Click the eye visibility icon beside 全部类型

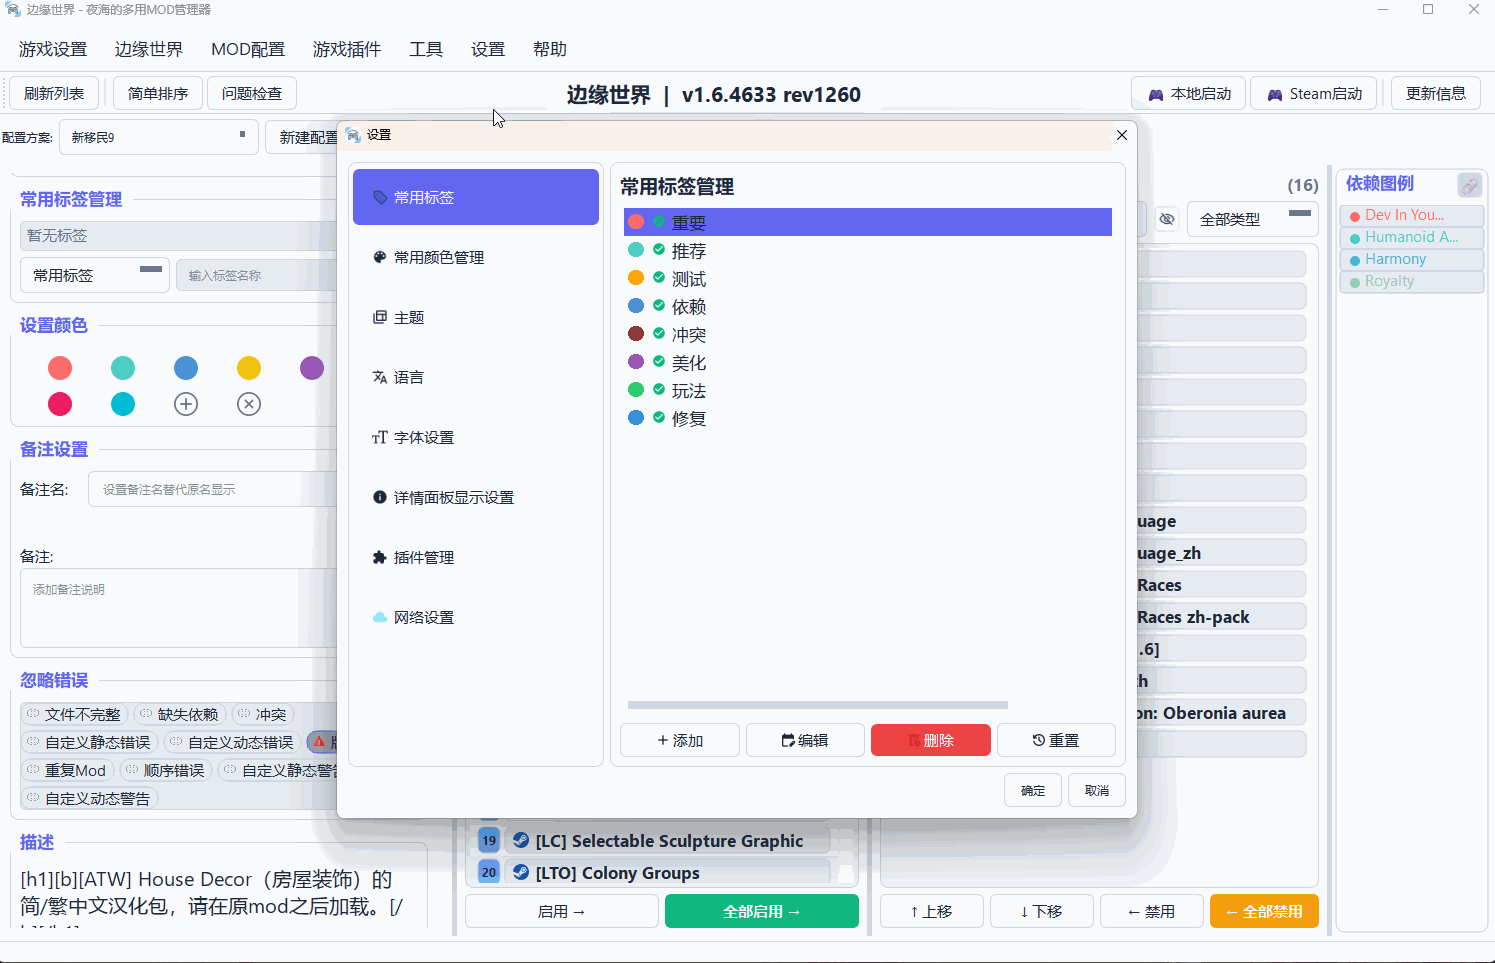(x=1166, y=219)
